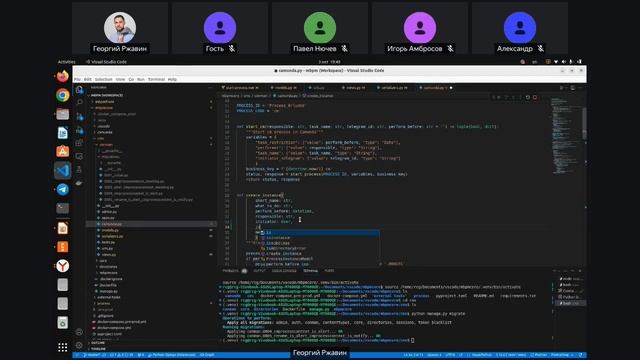Select Павел Нючев's participant tile

click(320, 28)
